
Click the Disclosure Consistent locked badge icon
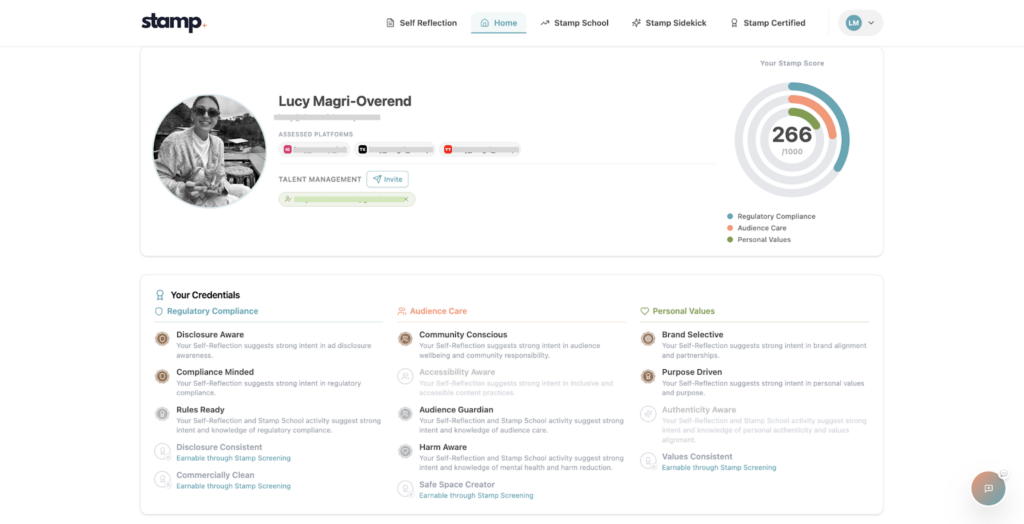pos(162,451)
